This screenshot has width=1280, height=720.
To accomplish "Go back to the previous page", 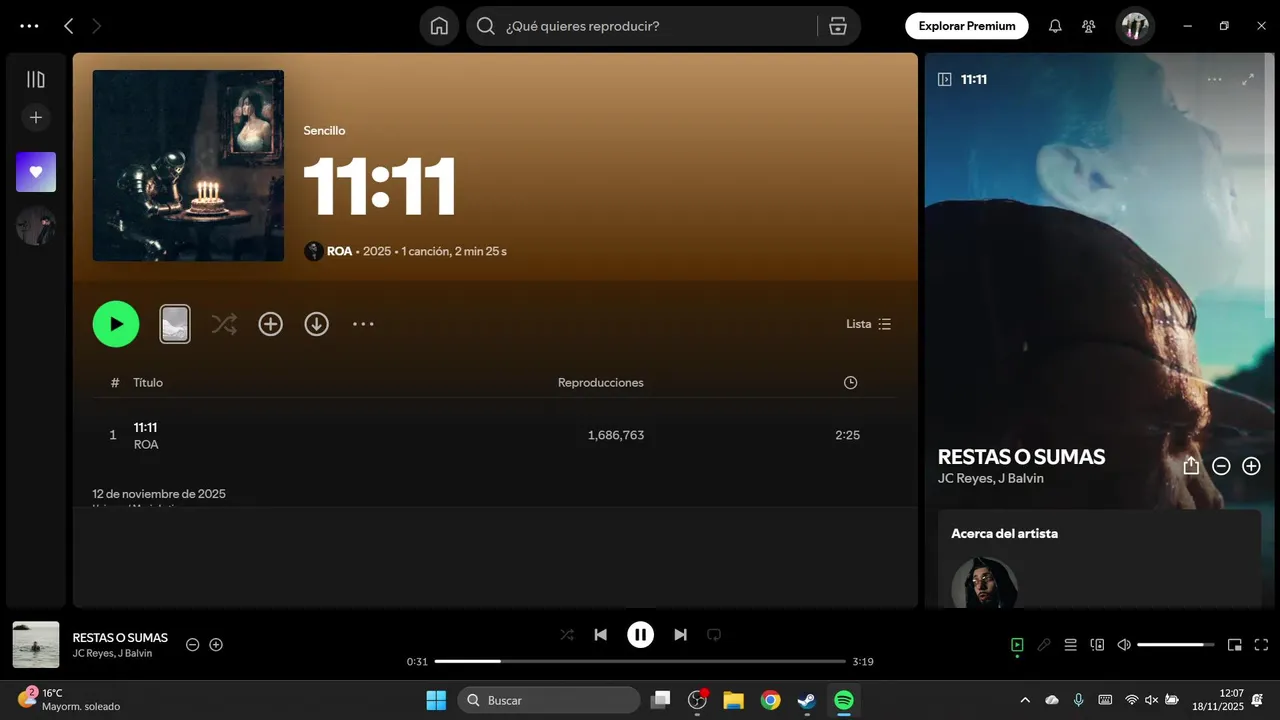I will pyautogui.click(x=68, y=26).
